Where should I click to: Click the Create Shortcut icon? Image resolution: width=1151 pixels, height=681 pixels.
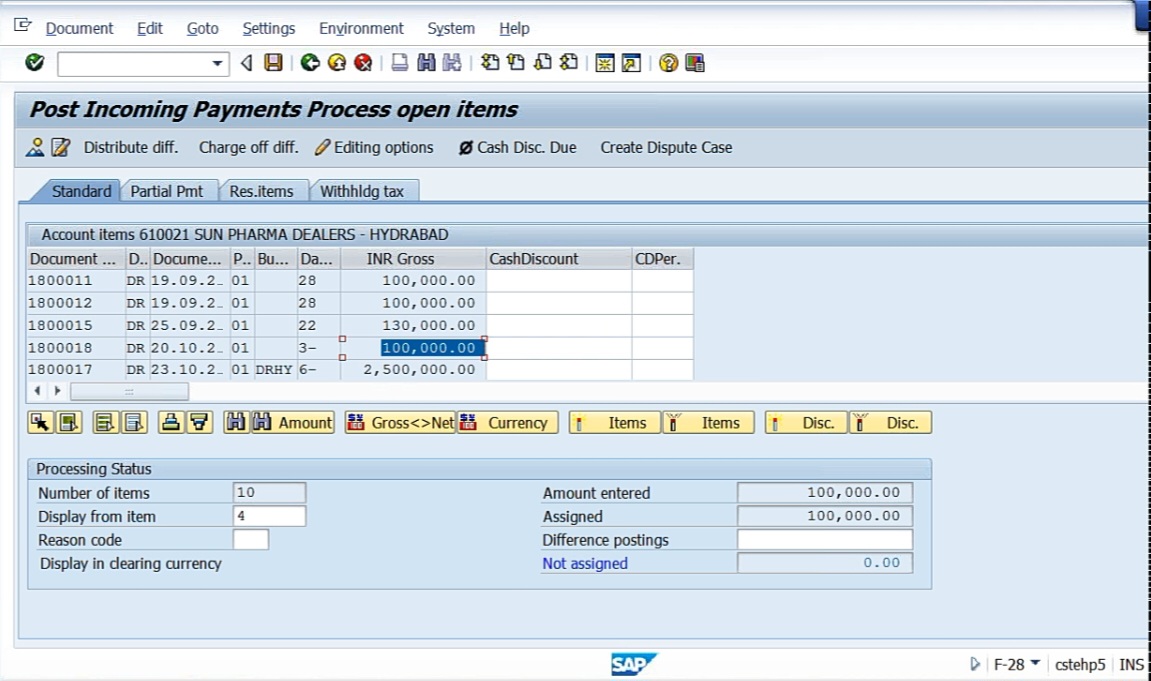[x=631, y=63]
